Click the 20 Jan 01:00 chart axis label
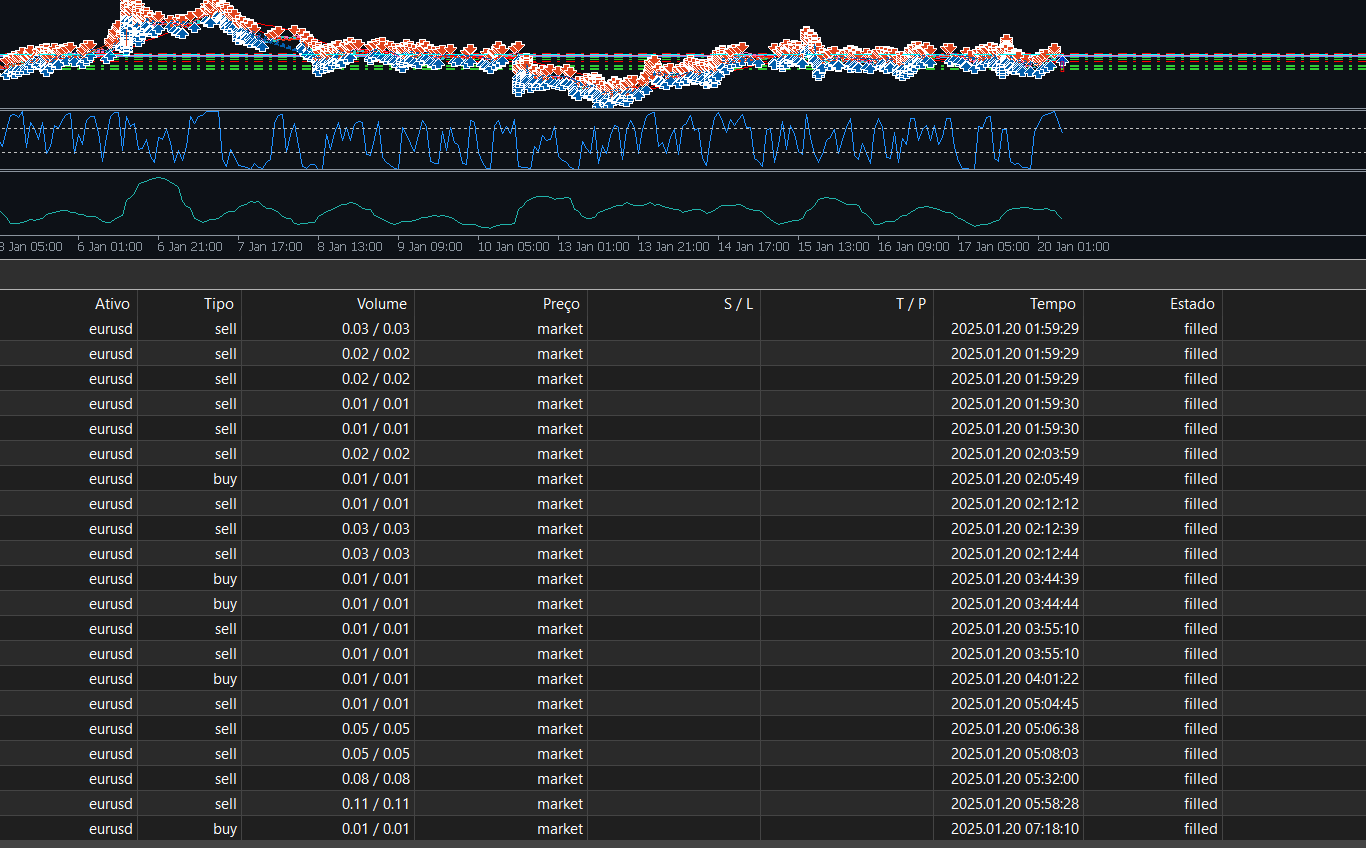 (x=1073, y=246)
